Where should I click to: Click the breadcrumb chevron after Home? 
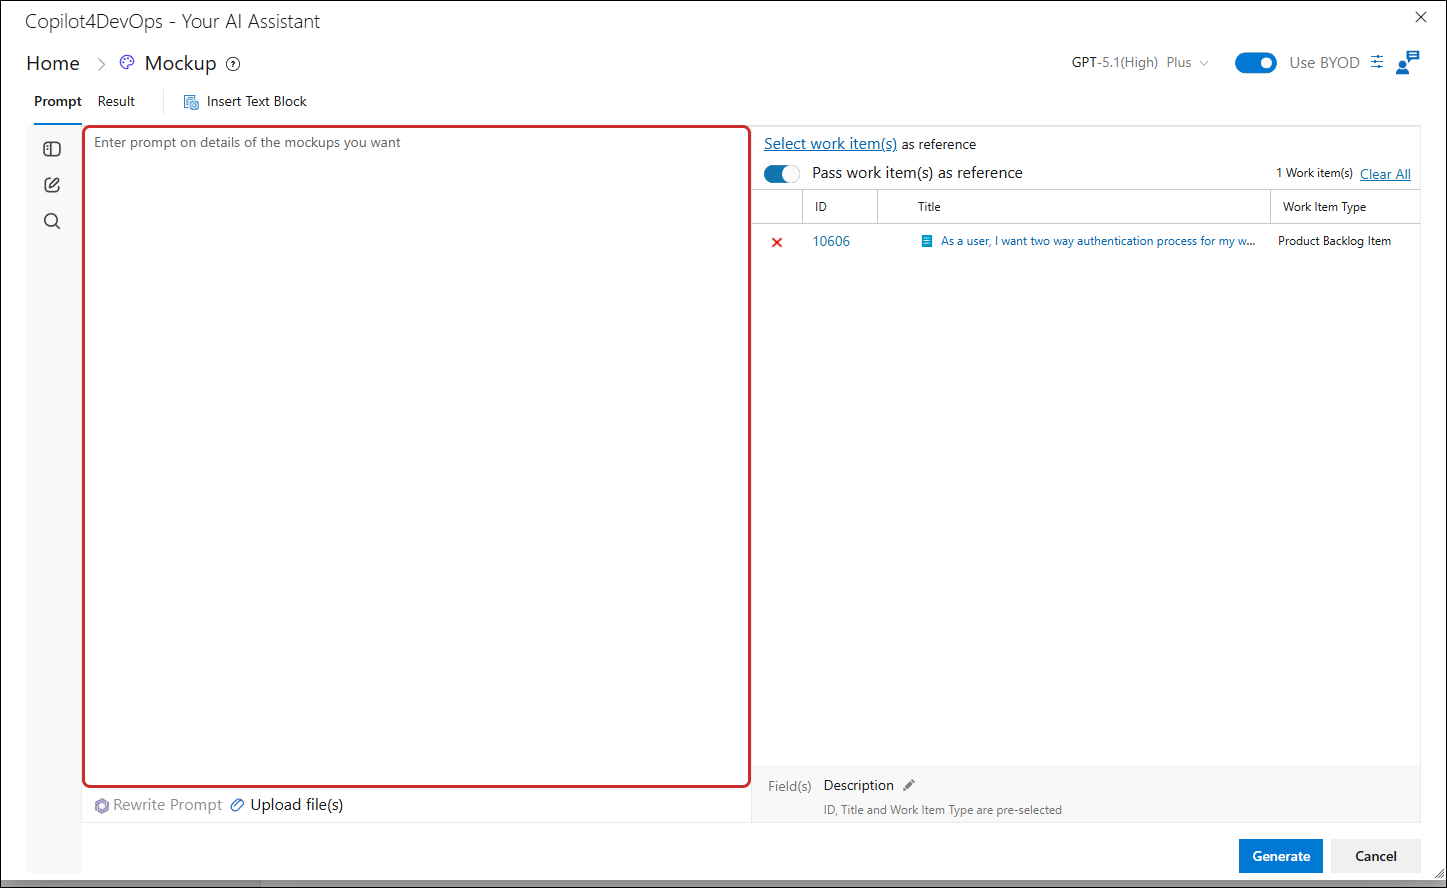coord(101,64)
